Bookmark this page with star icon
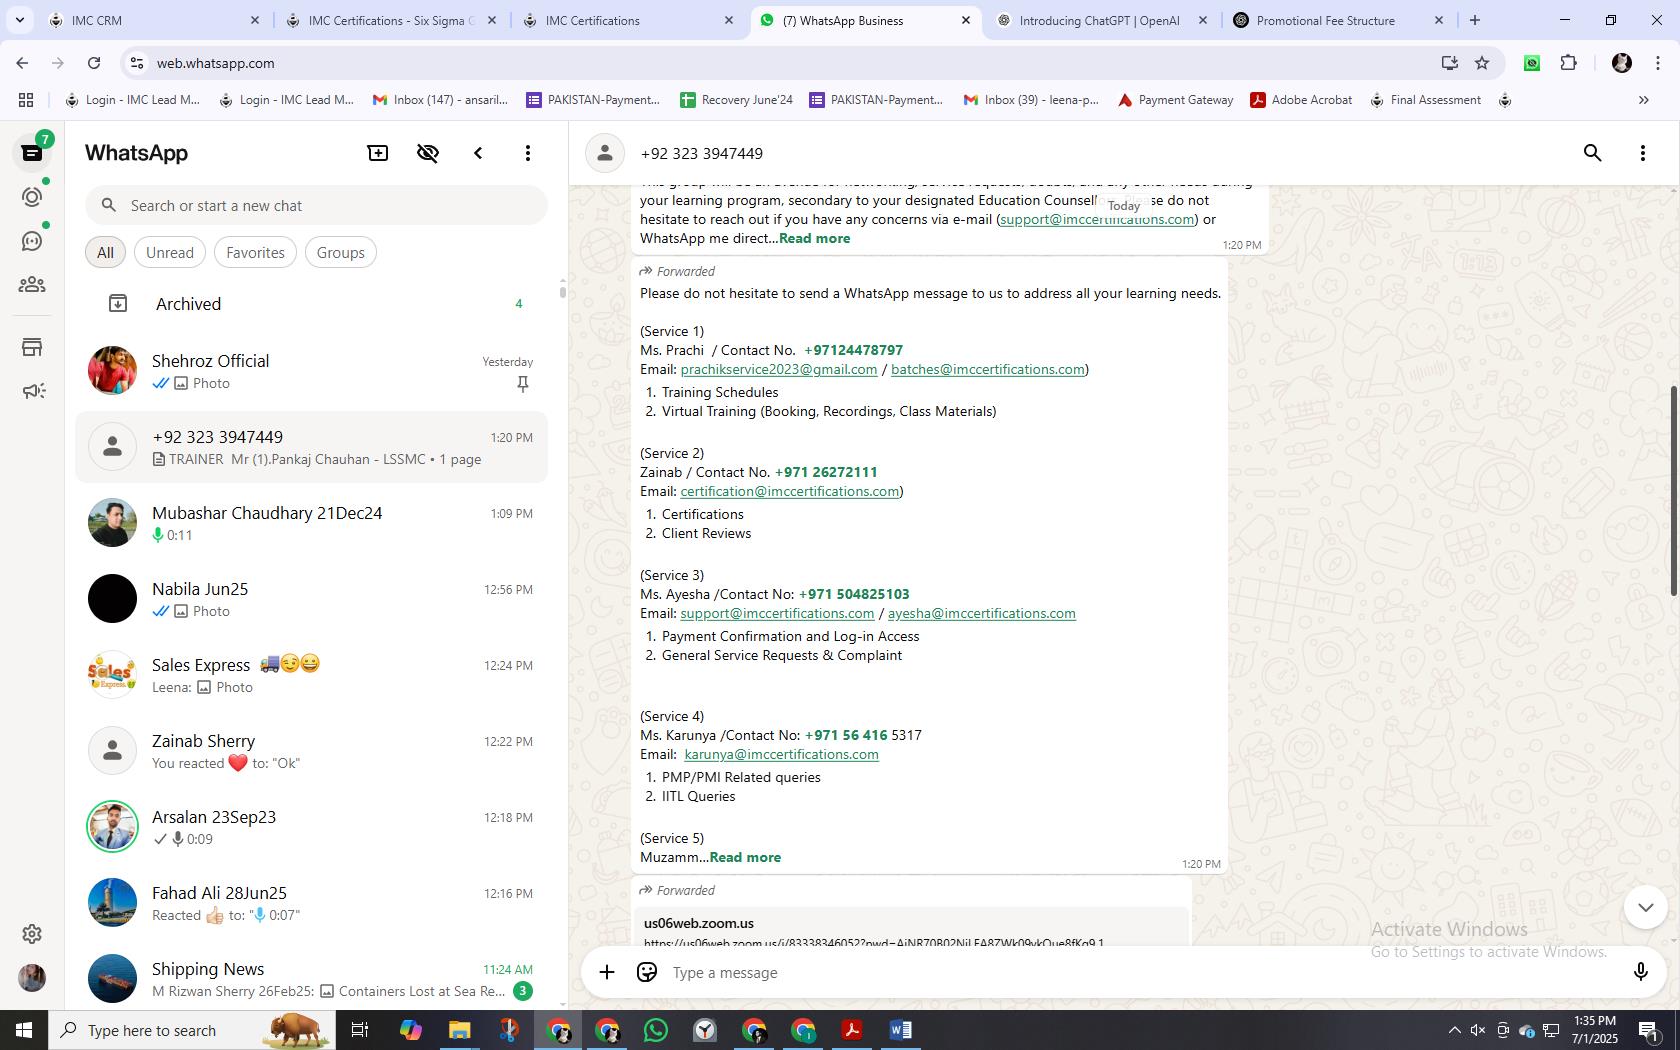 [1482, 63]
